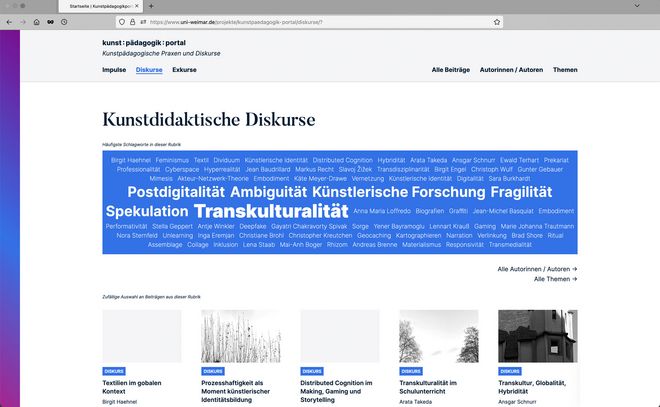Click the browser forward arrow
This screenshot has width=660, height=407.
click(23, 22)
